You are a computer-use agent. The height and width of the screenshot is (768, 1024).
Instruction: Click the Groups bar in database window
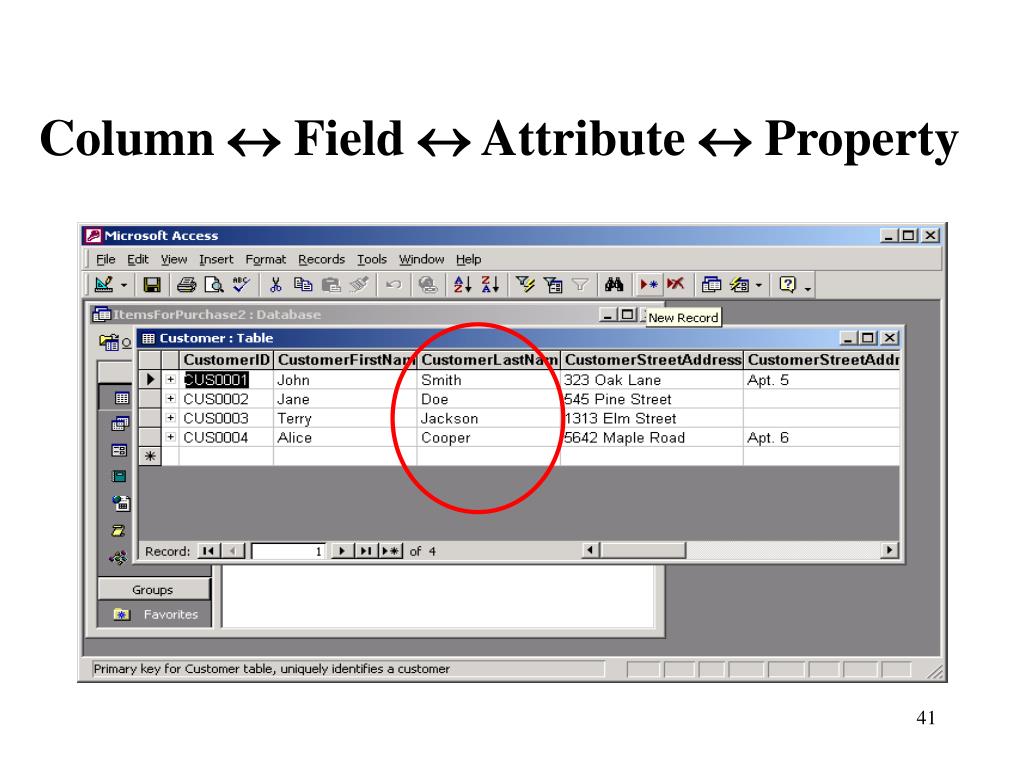point(154,589)
